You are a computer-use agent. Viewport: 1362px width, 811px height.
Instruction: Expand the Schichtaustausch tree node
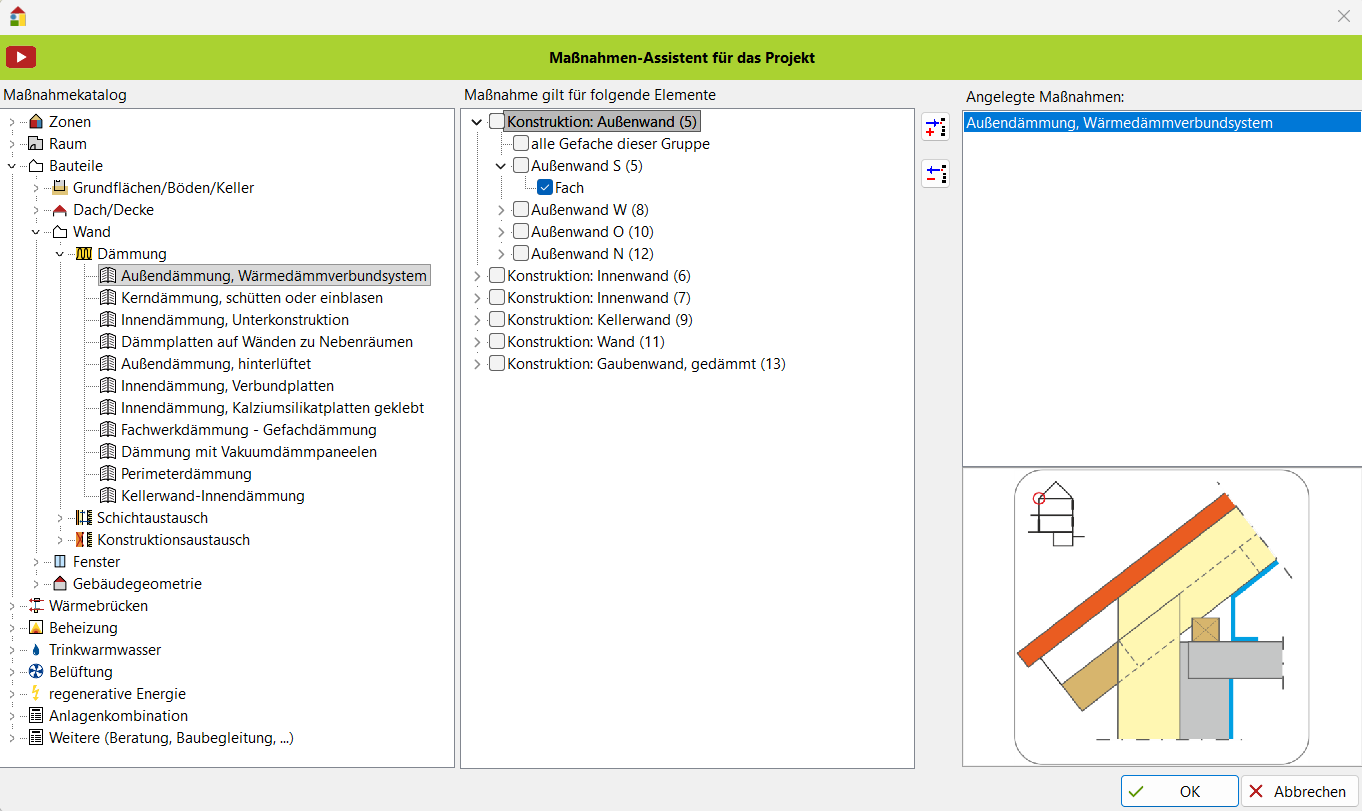coord(61,518)
